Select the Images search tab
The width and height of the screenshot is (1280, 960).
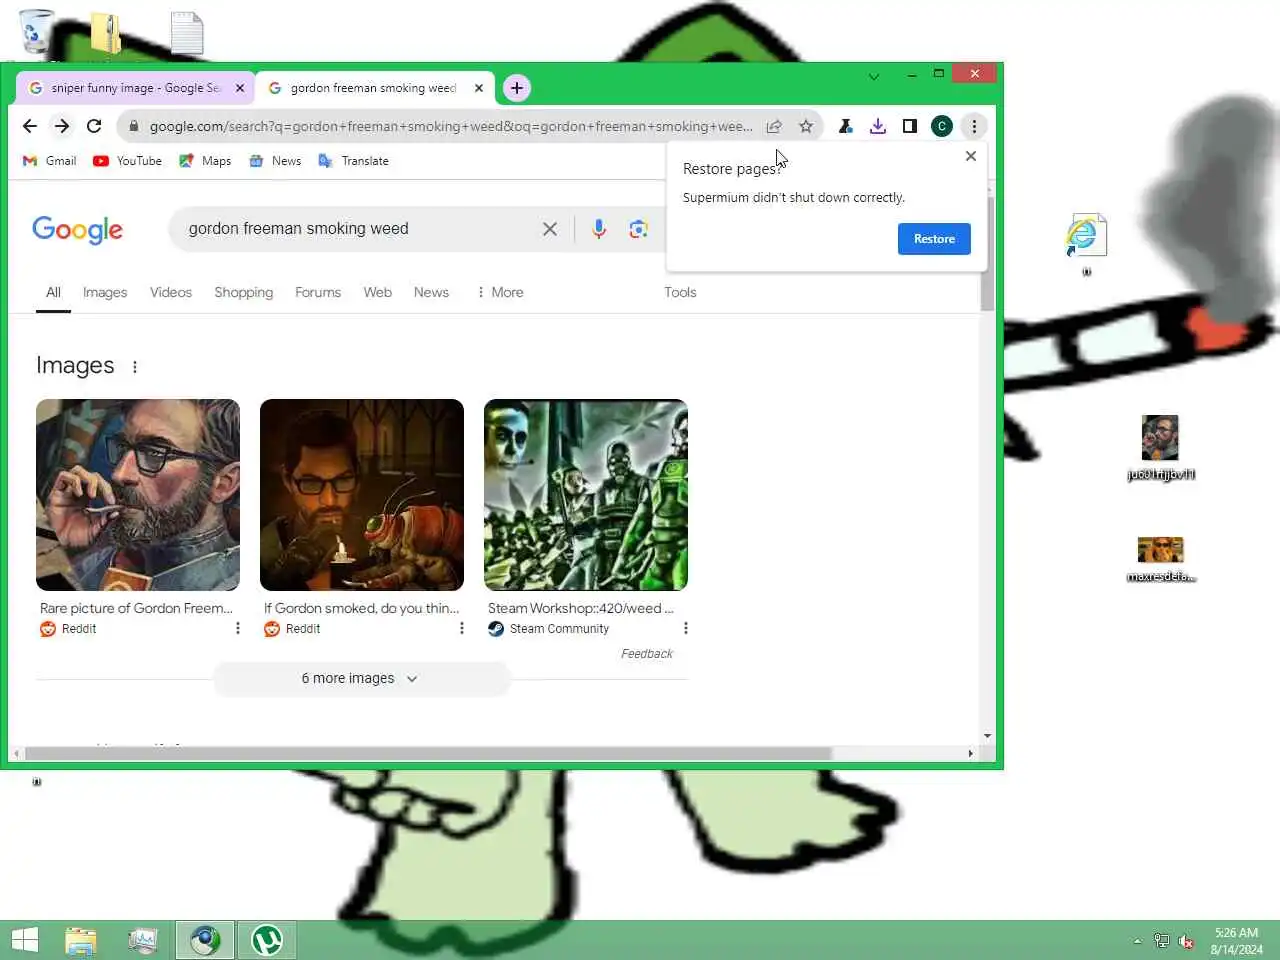[105, 292]
